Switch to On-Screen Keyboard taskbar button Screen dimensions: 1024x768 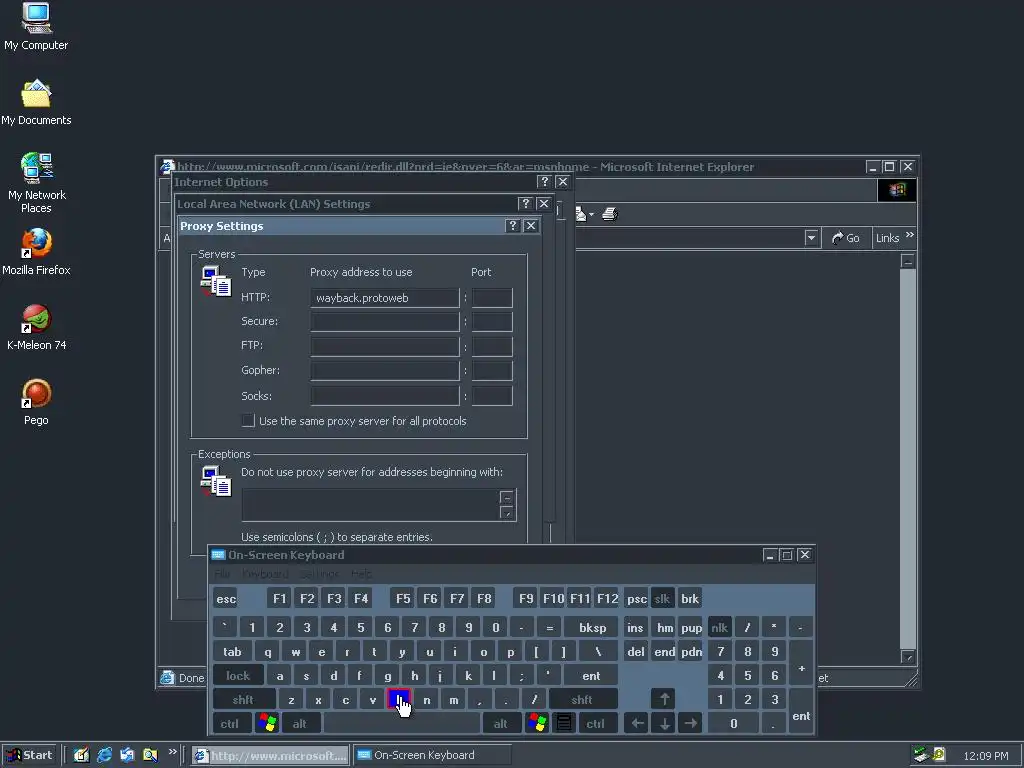[432, 755]
